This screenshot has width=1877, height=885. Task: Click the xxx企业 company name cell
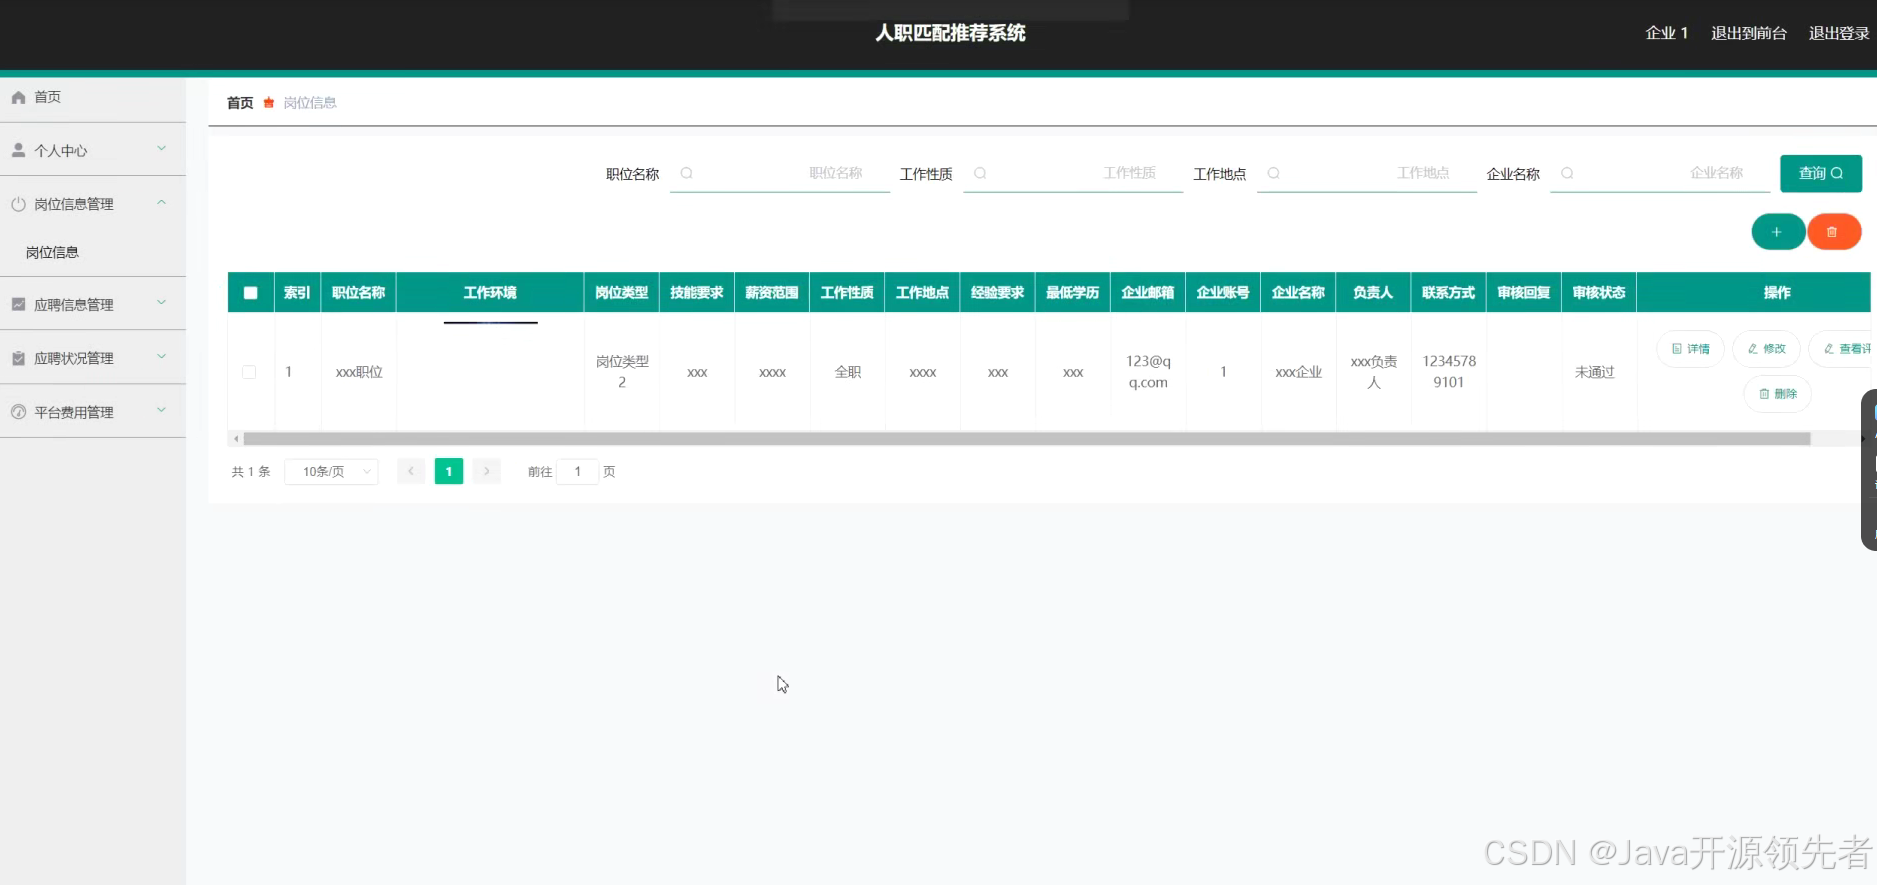tap(1299, 372)
